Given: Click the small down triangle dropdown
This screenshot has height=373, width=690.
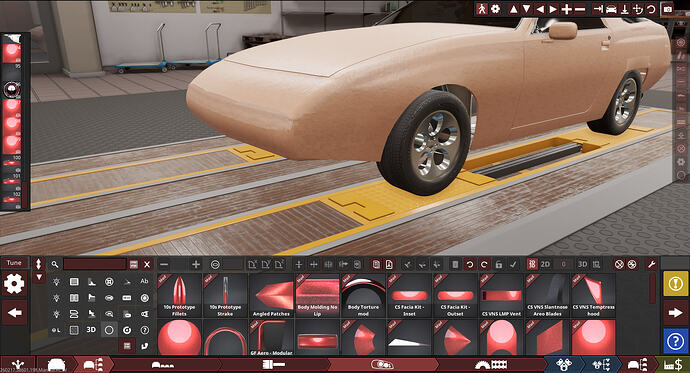Looking at the screenshot, I should [39, 277].
